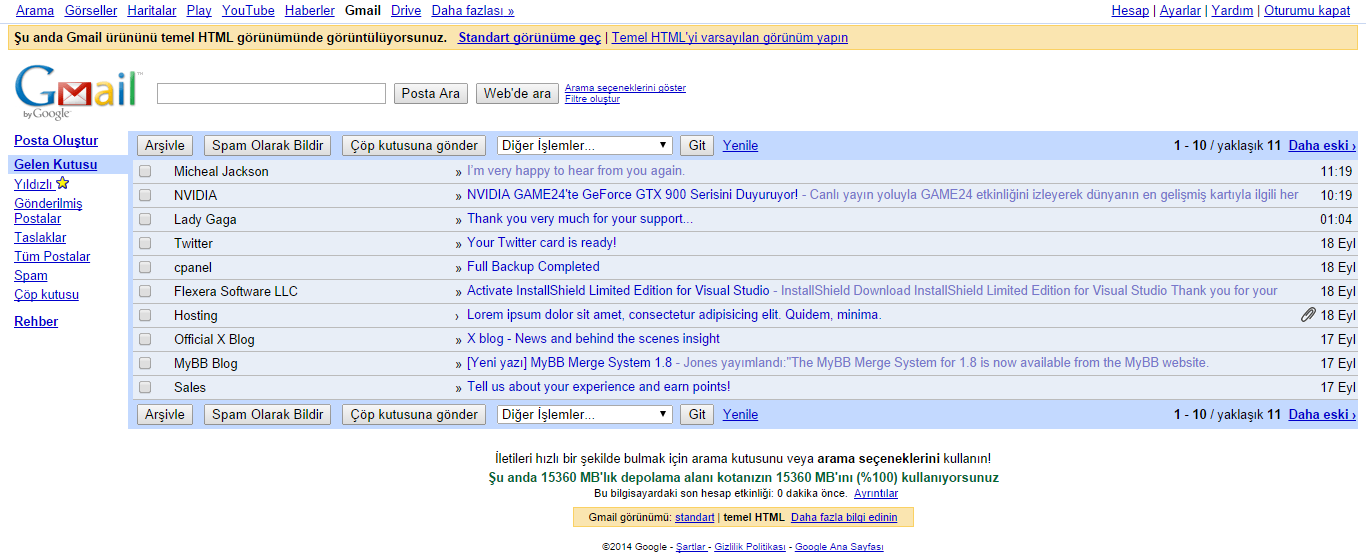Check the Flexera Software LLC checkbox
The height and width of the screenshot is (556, 1366).
coord(145,291)
